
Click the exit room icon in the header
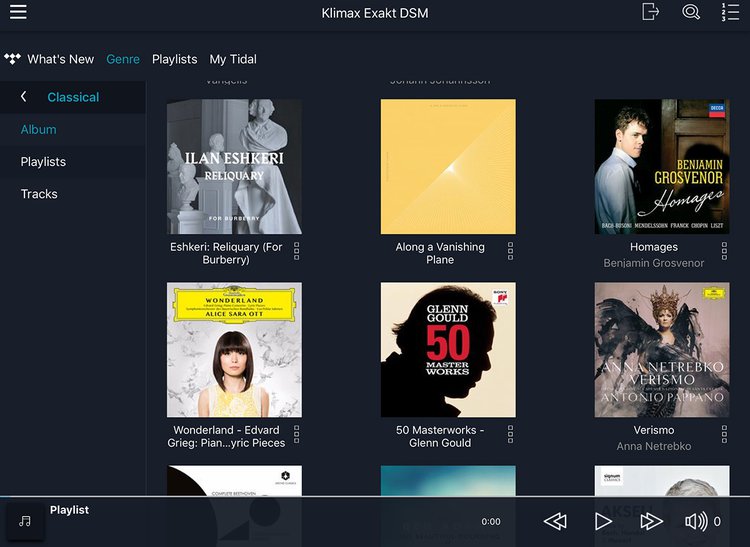[650, 12]
